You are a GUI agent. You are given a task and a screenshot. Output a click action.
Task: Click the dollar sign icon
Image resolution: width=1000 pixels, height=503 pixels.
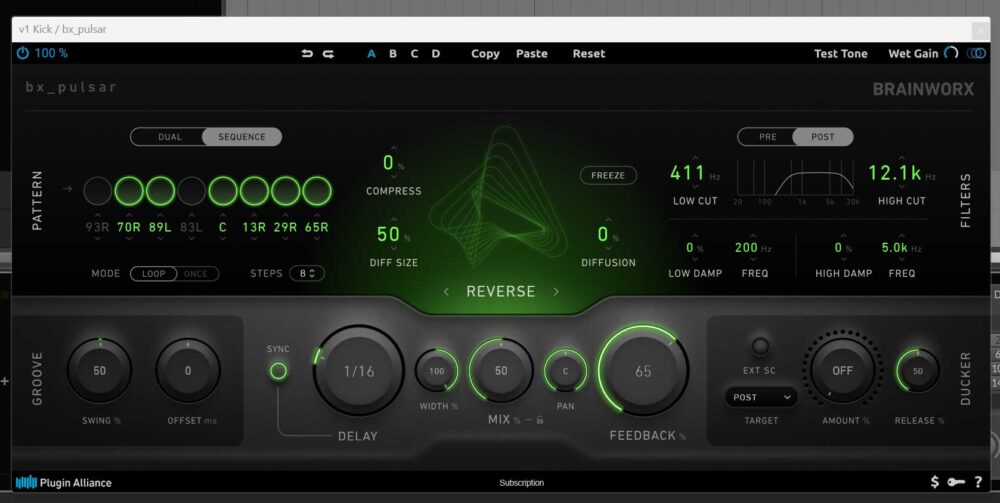click(x=934, y=482)
